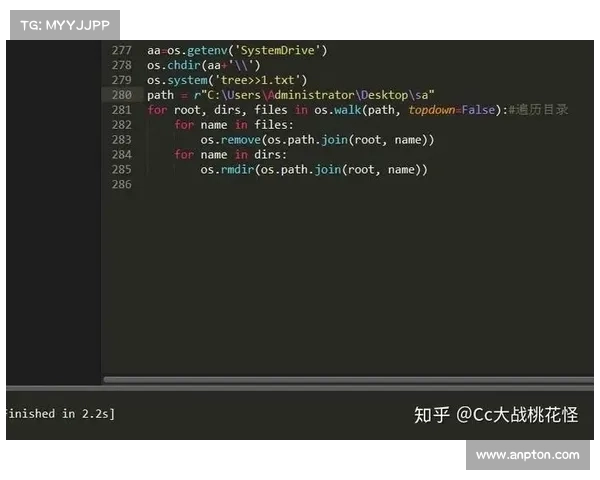The width and height of the screenshot is (600, 480).
Task: Click the os.remove statement
Action: (x=317, y=140)
